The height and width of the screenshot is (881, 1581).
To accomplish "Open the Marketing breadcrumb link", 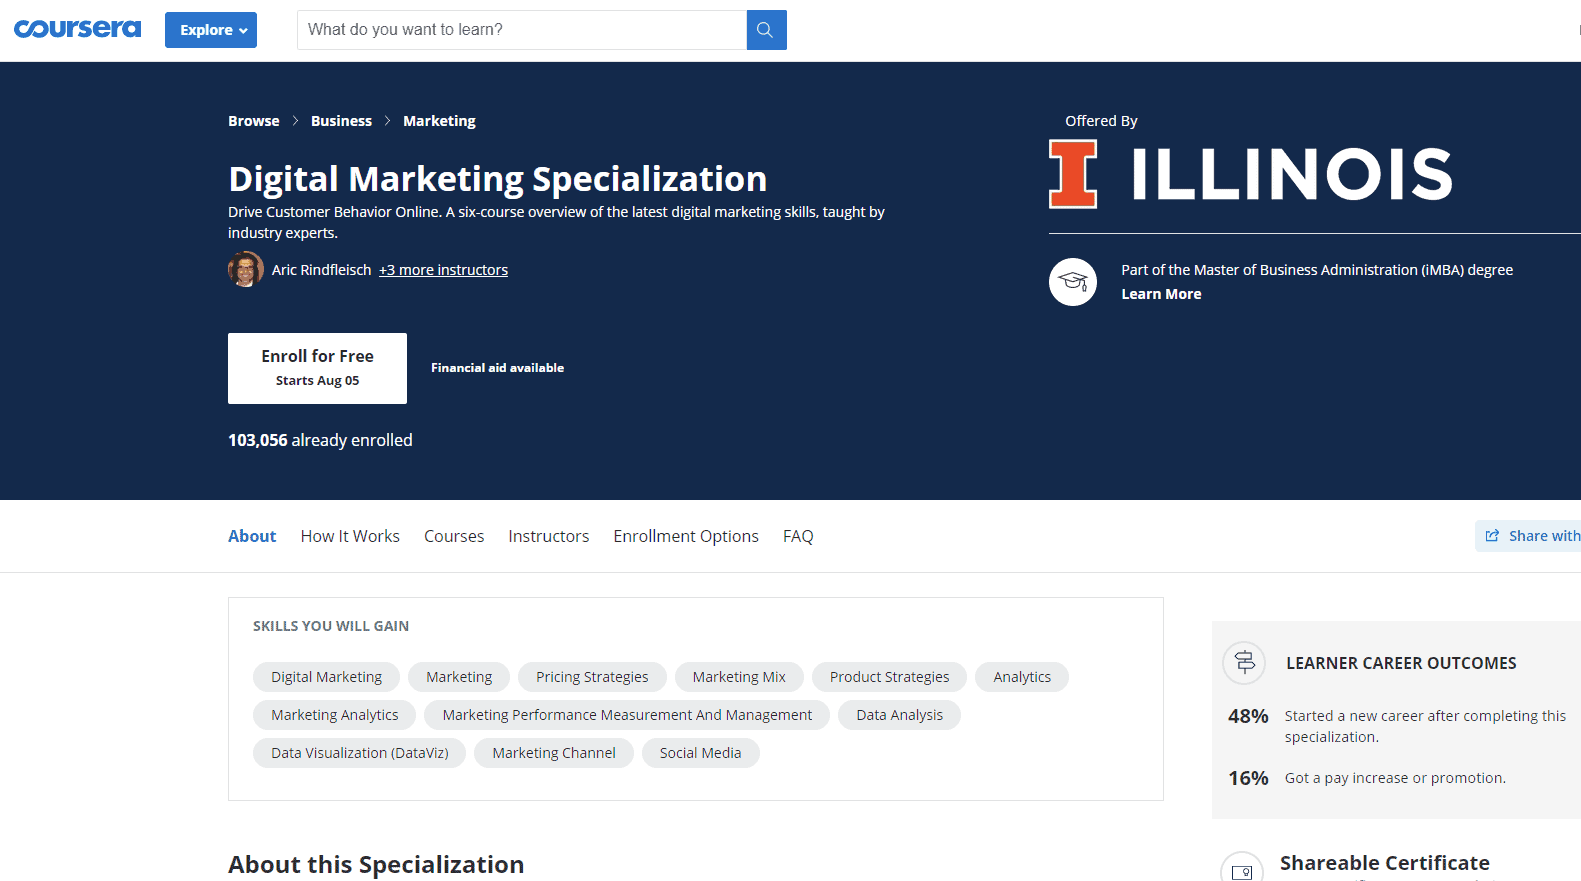I will point(439,121).
